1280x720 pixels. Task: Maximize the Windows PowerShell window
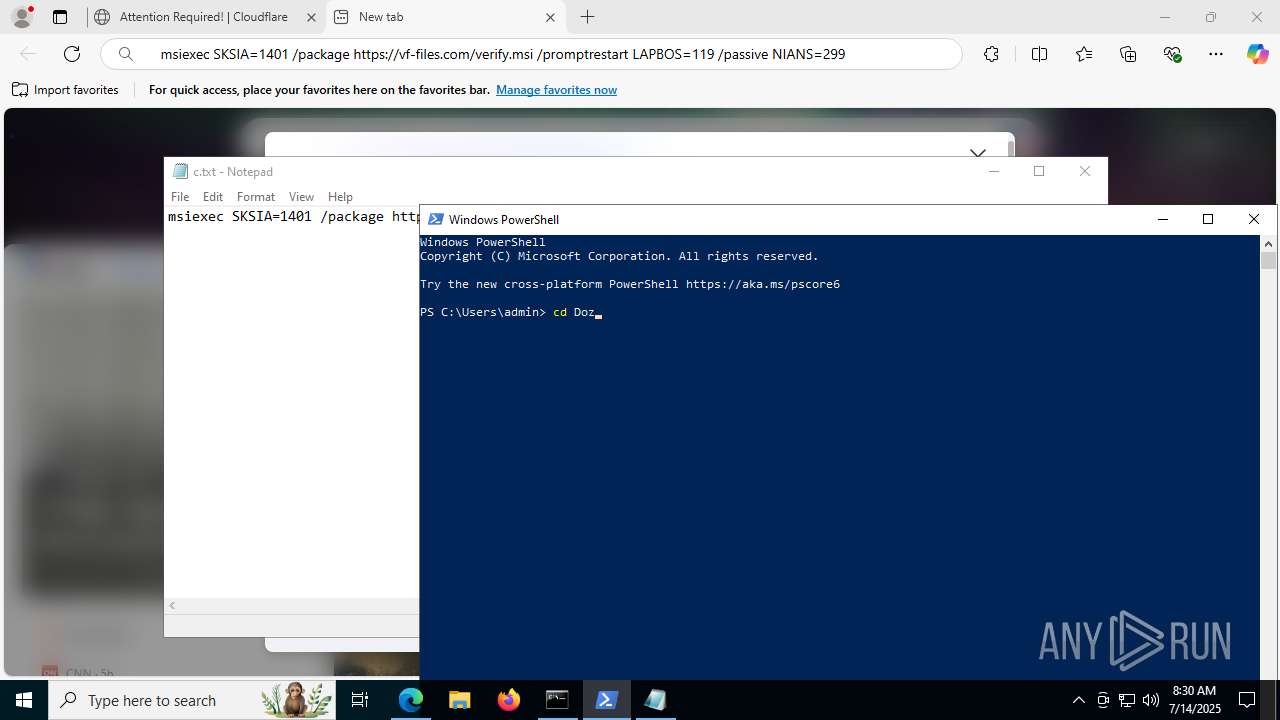(x=1208, y=219)
